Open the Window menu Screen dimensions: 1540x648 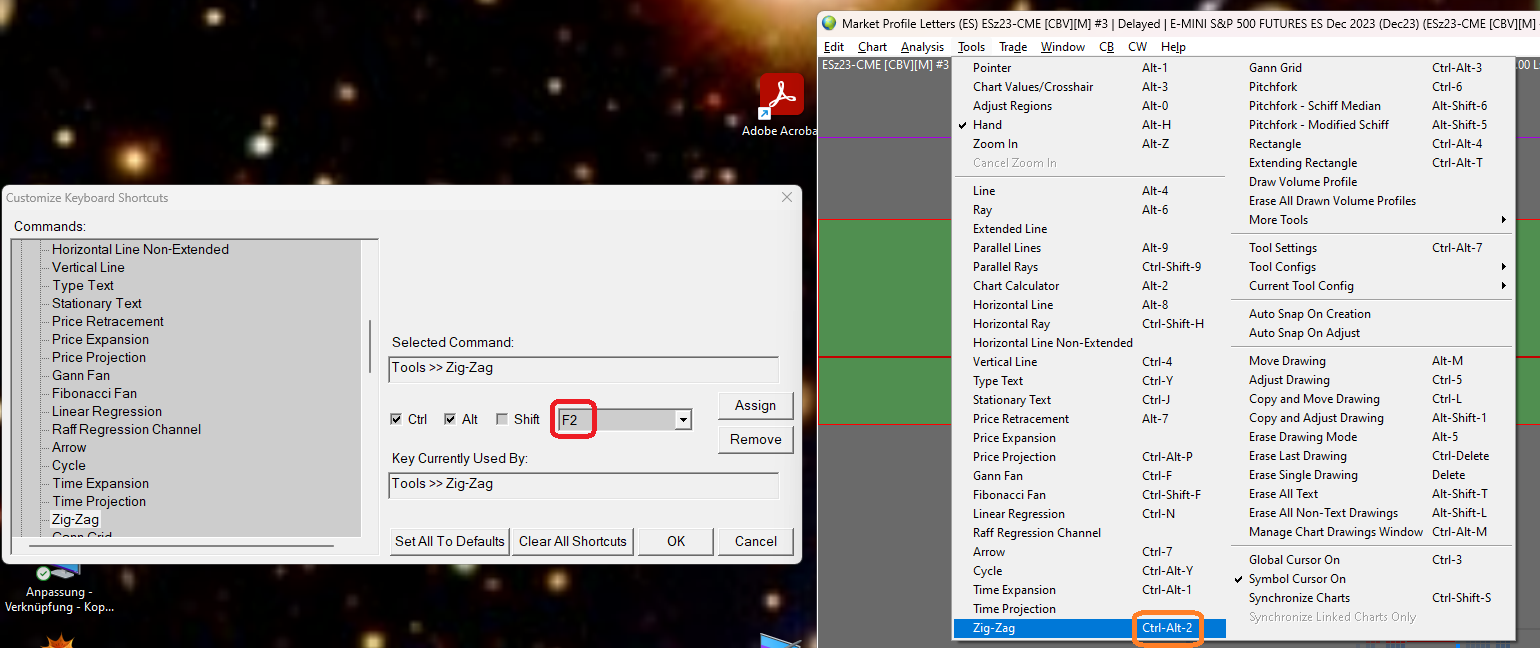tap(1063, 47)
